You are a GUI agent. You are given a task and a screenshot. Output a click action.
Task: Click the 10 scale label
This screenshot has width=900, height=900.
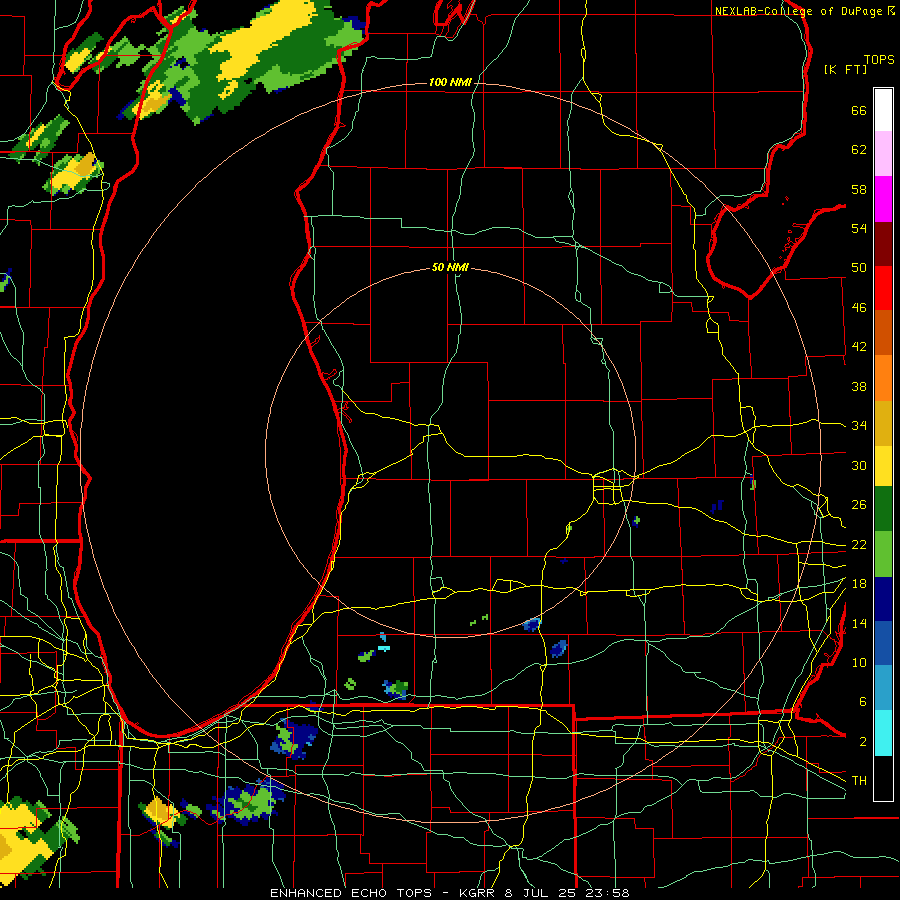pos(859,662)
